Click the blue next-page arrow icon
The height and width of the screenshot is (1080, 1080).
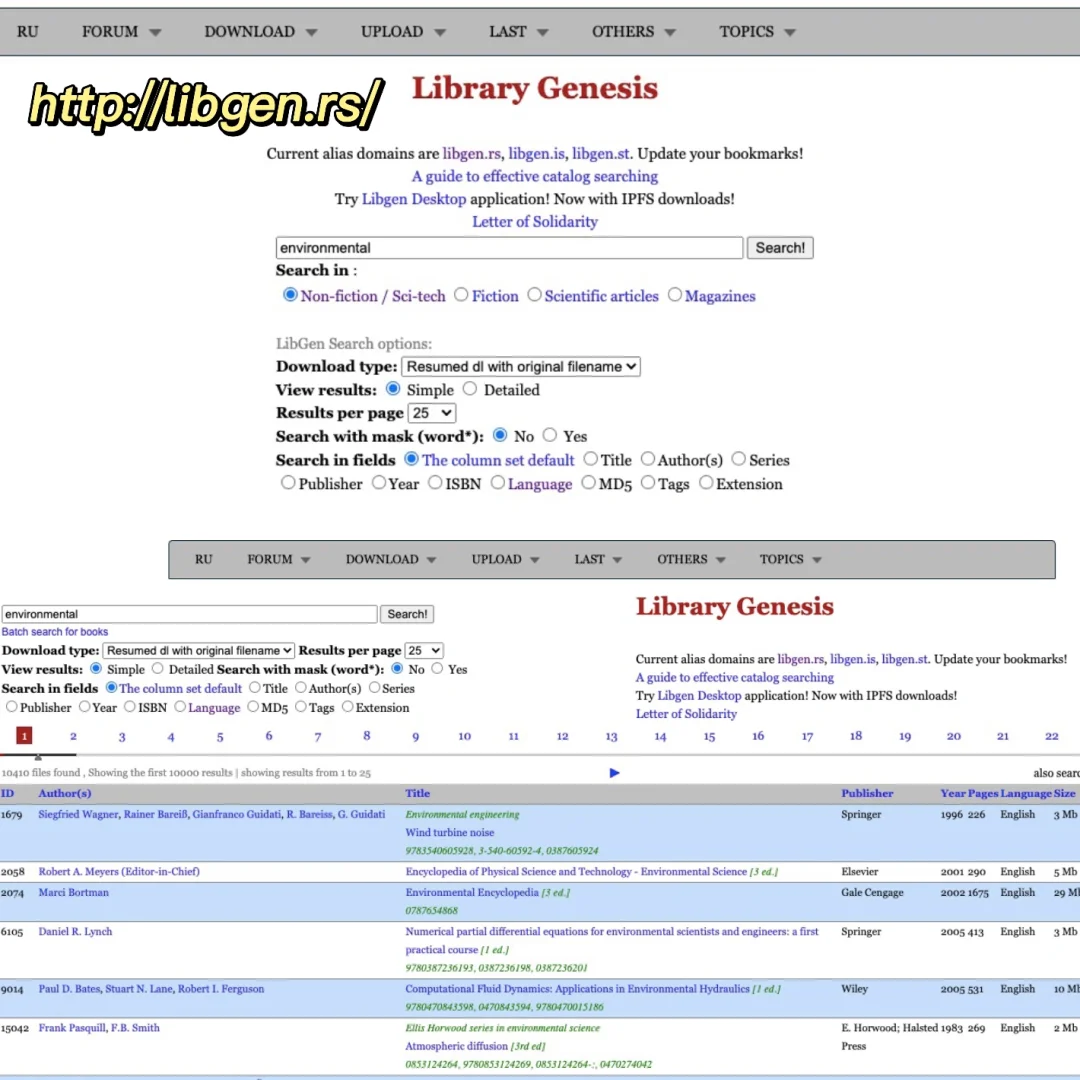click(x=614, y=773)
